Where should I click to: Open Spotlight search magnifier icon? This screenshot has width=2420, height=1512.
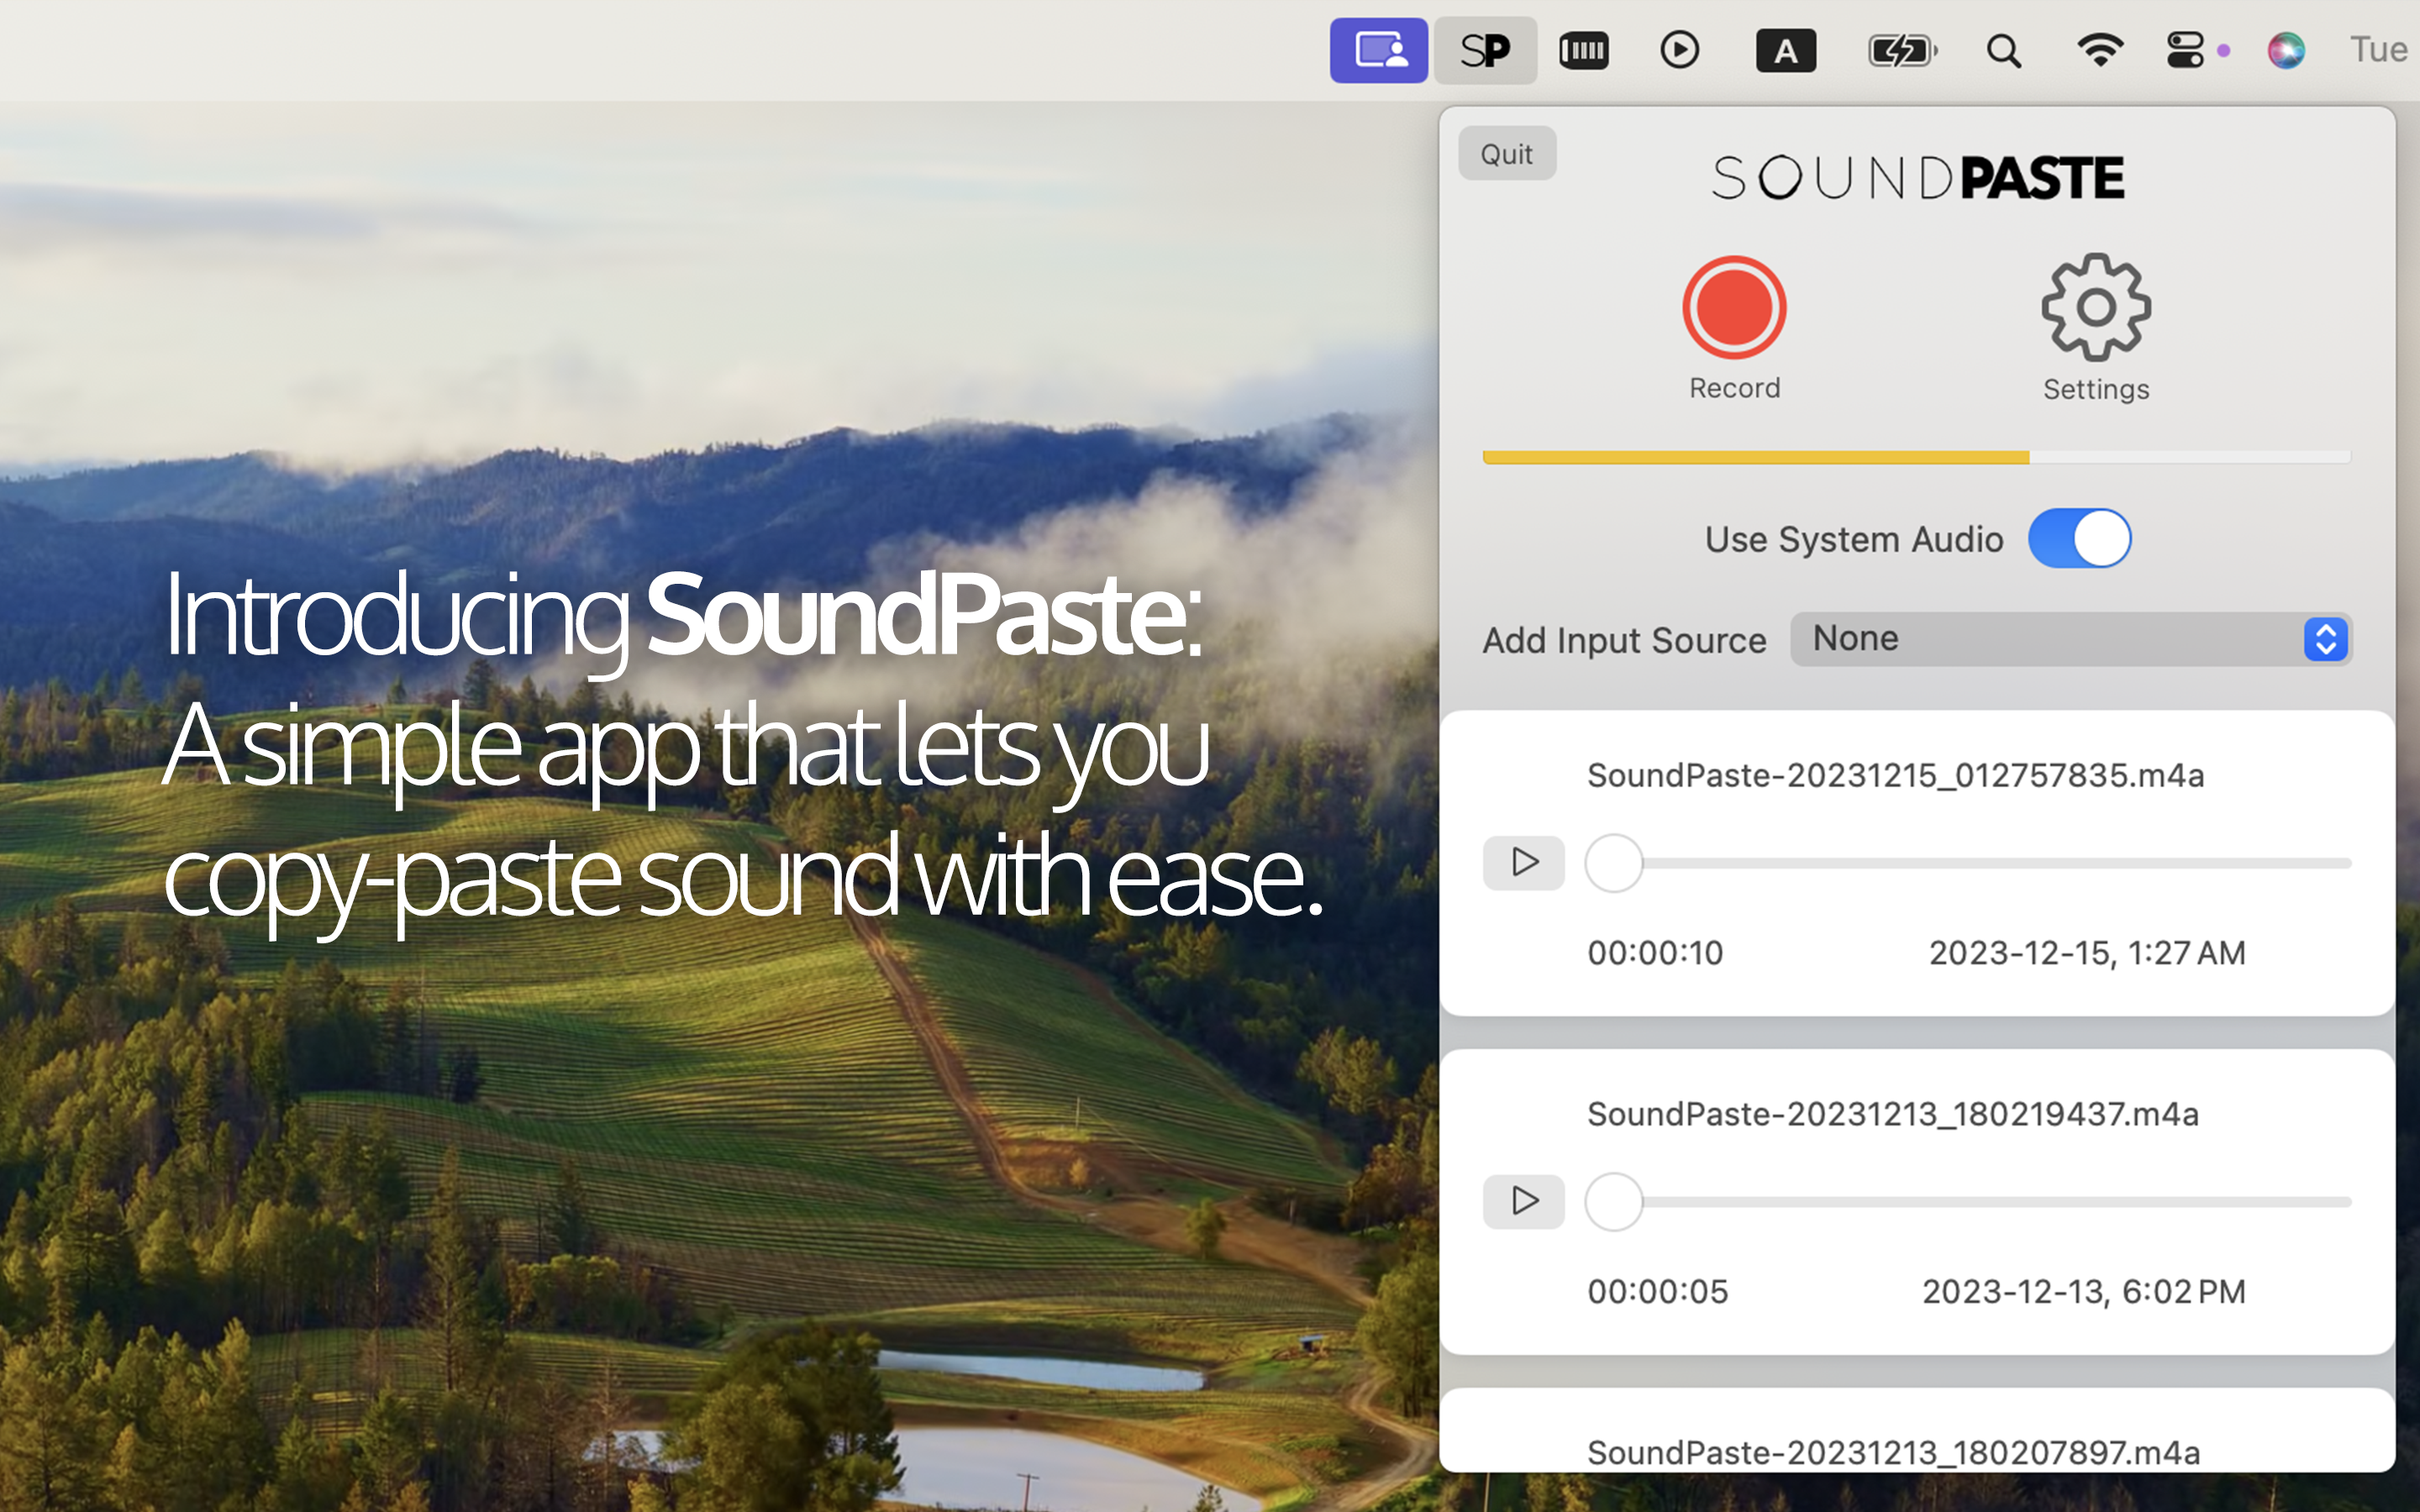(2003, 50)
